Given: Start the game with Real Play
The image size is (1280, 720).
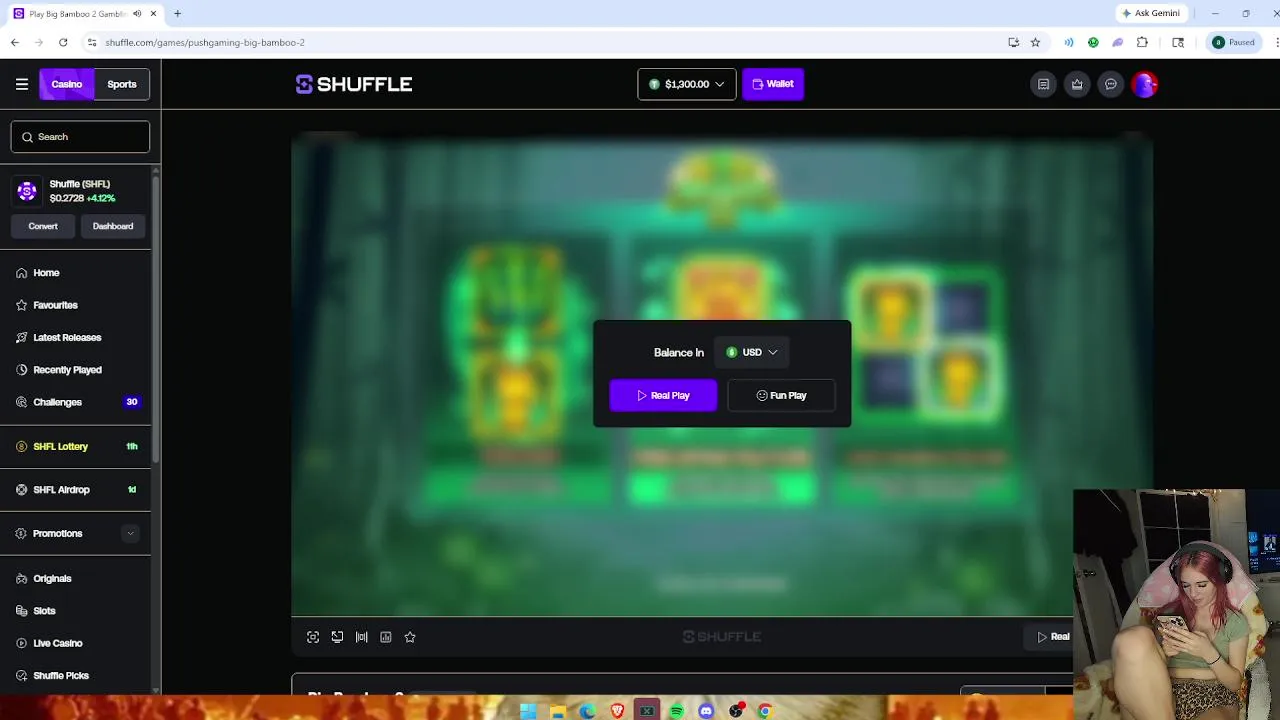Looking at the screenshot, I should 663,395.
